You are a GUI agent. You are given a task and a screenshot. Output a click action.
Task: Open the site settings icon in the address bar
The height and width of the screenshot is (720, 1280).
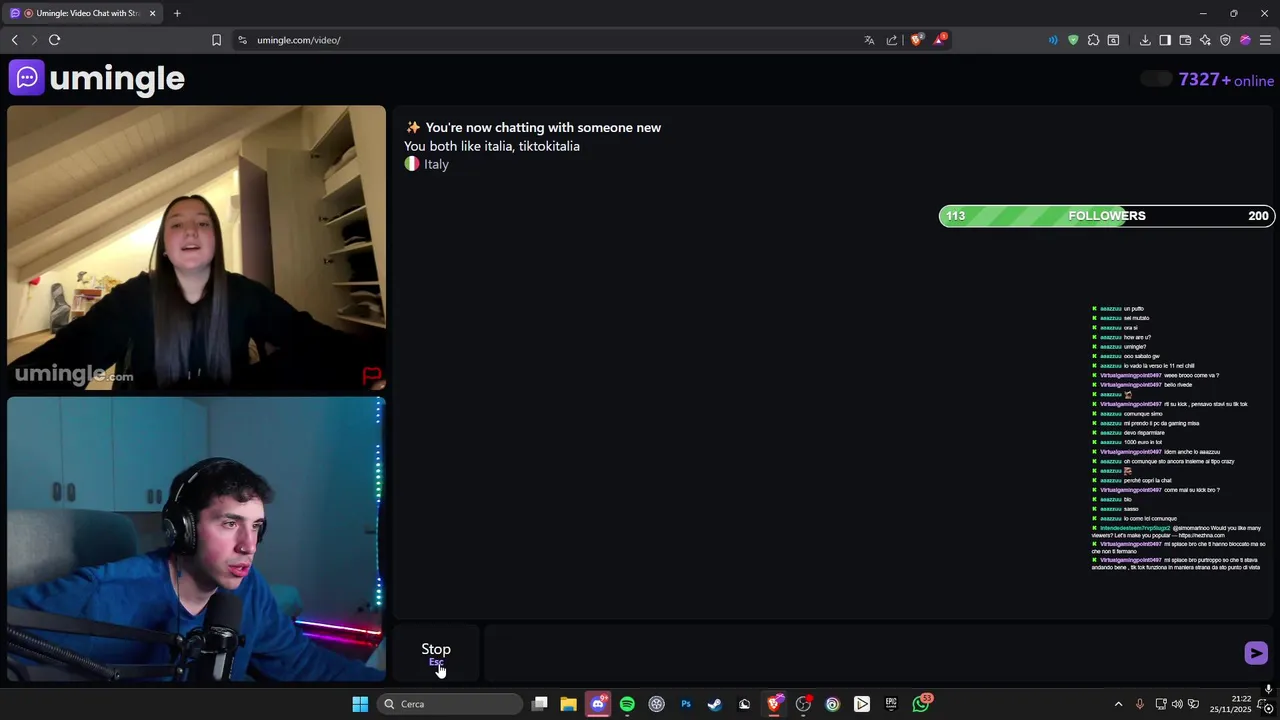click(x=242, y=40)
